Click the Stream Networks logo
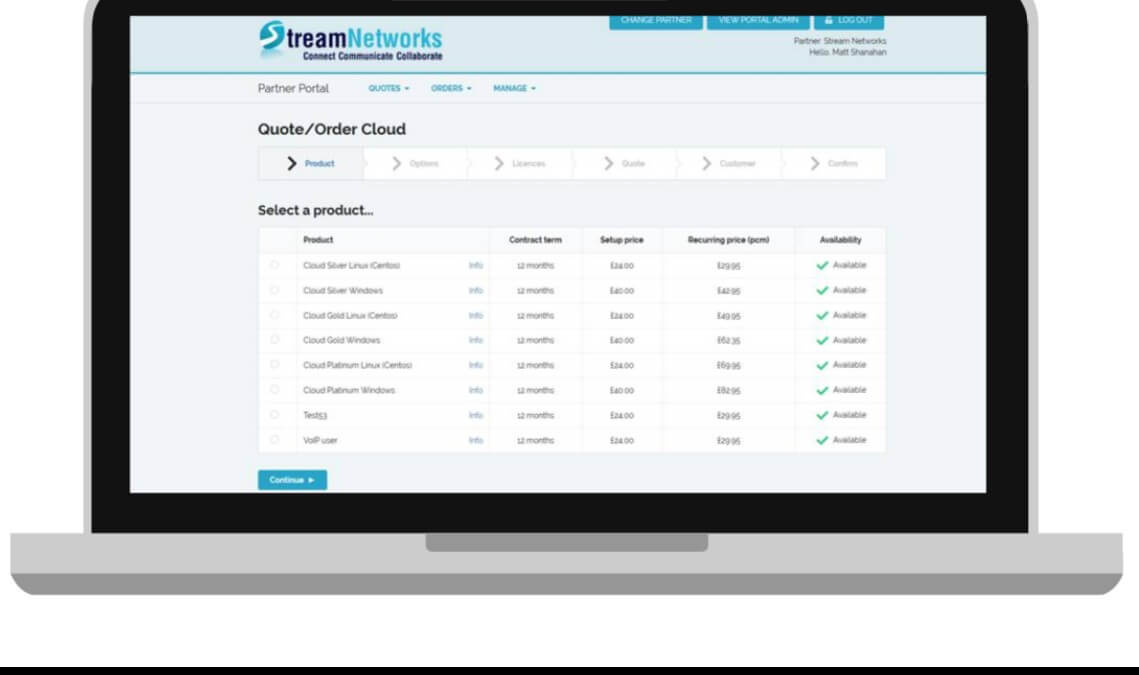This screenshot has height=675, width=1139. click(349, 41)
